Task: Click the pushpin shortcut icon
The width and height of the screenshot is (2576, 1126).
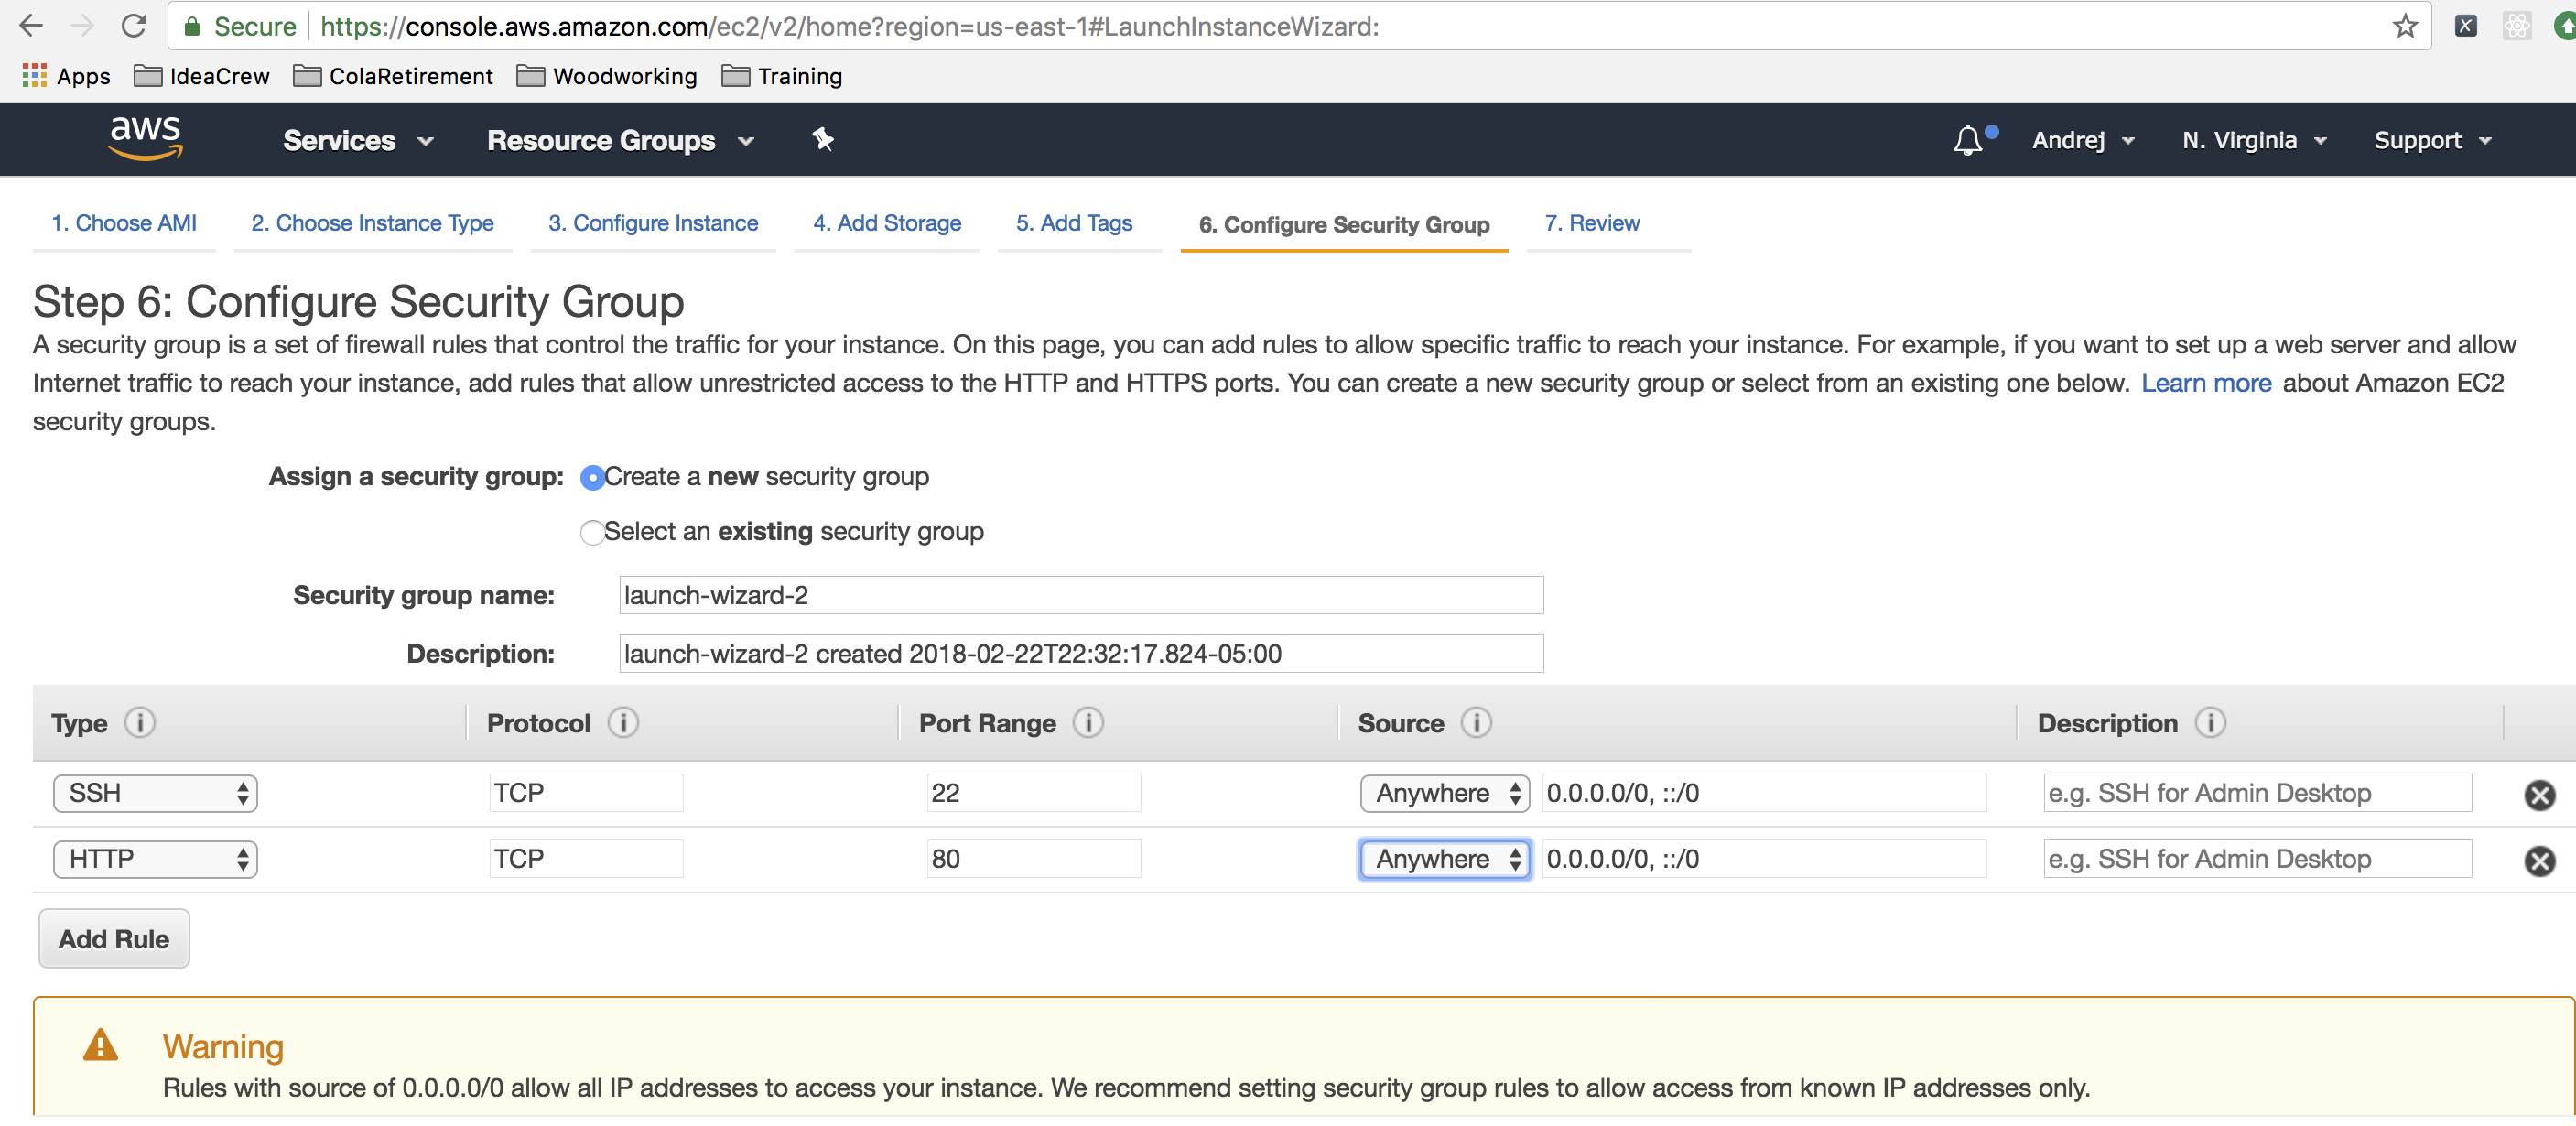Action: [822, 140]
